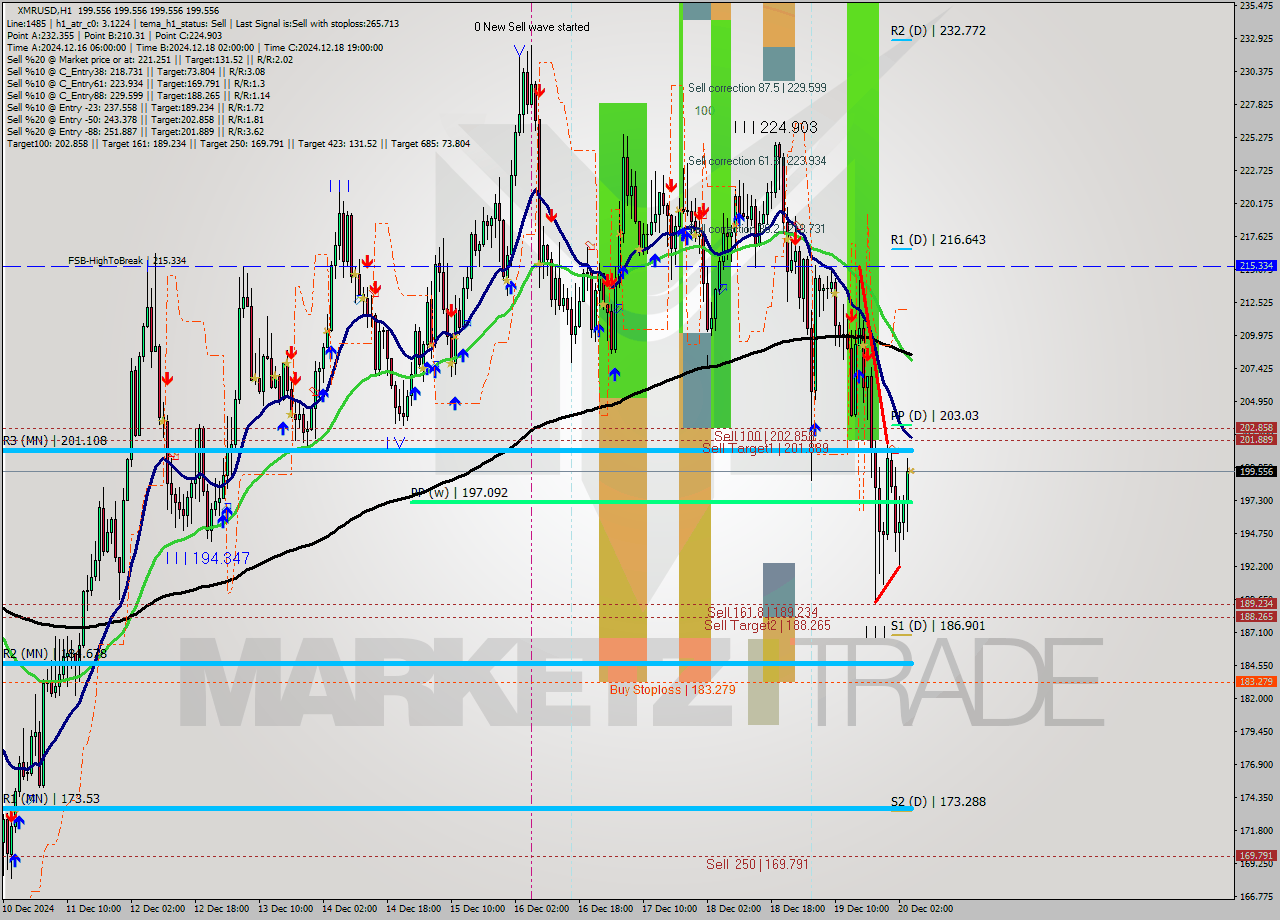Click the 13 Dec 10:00 time axis label

click(285, 909)
